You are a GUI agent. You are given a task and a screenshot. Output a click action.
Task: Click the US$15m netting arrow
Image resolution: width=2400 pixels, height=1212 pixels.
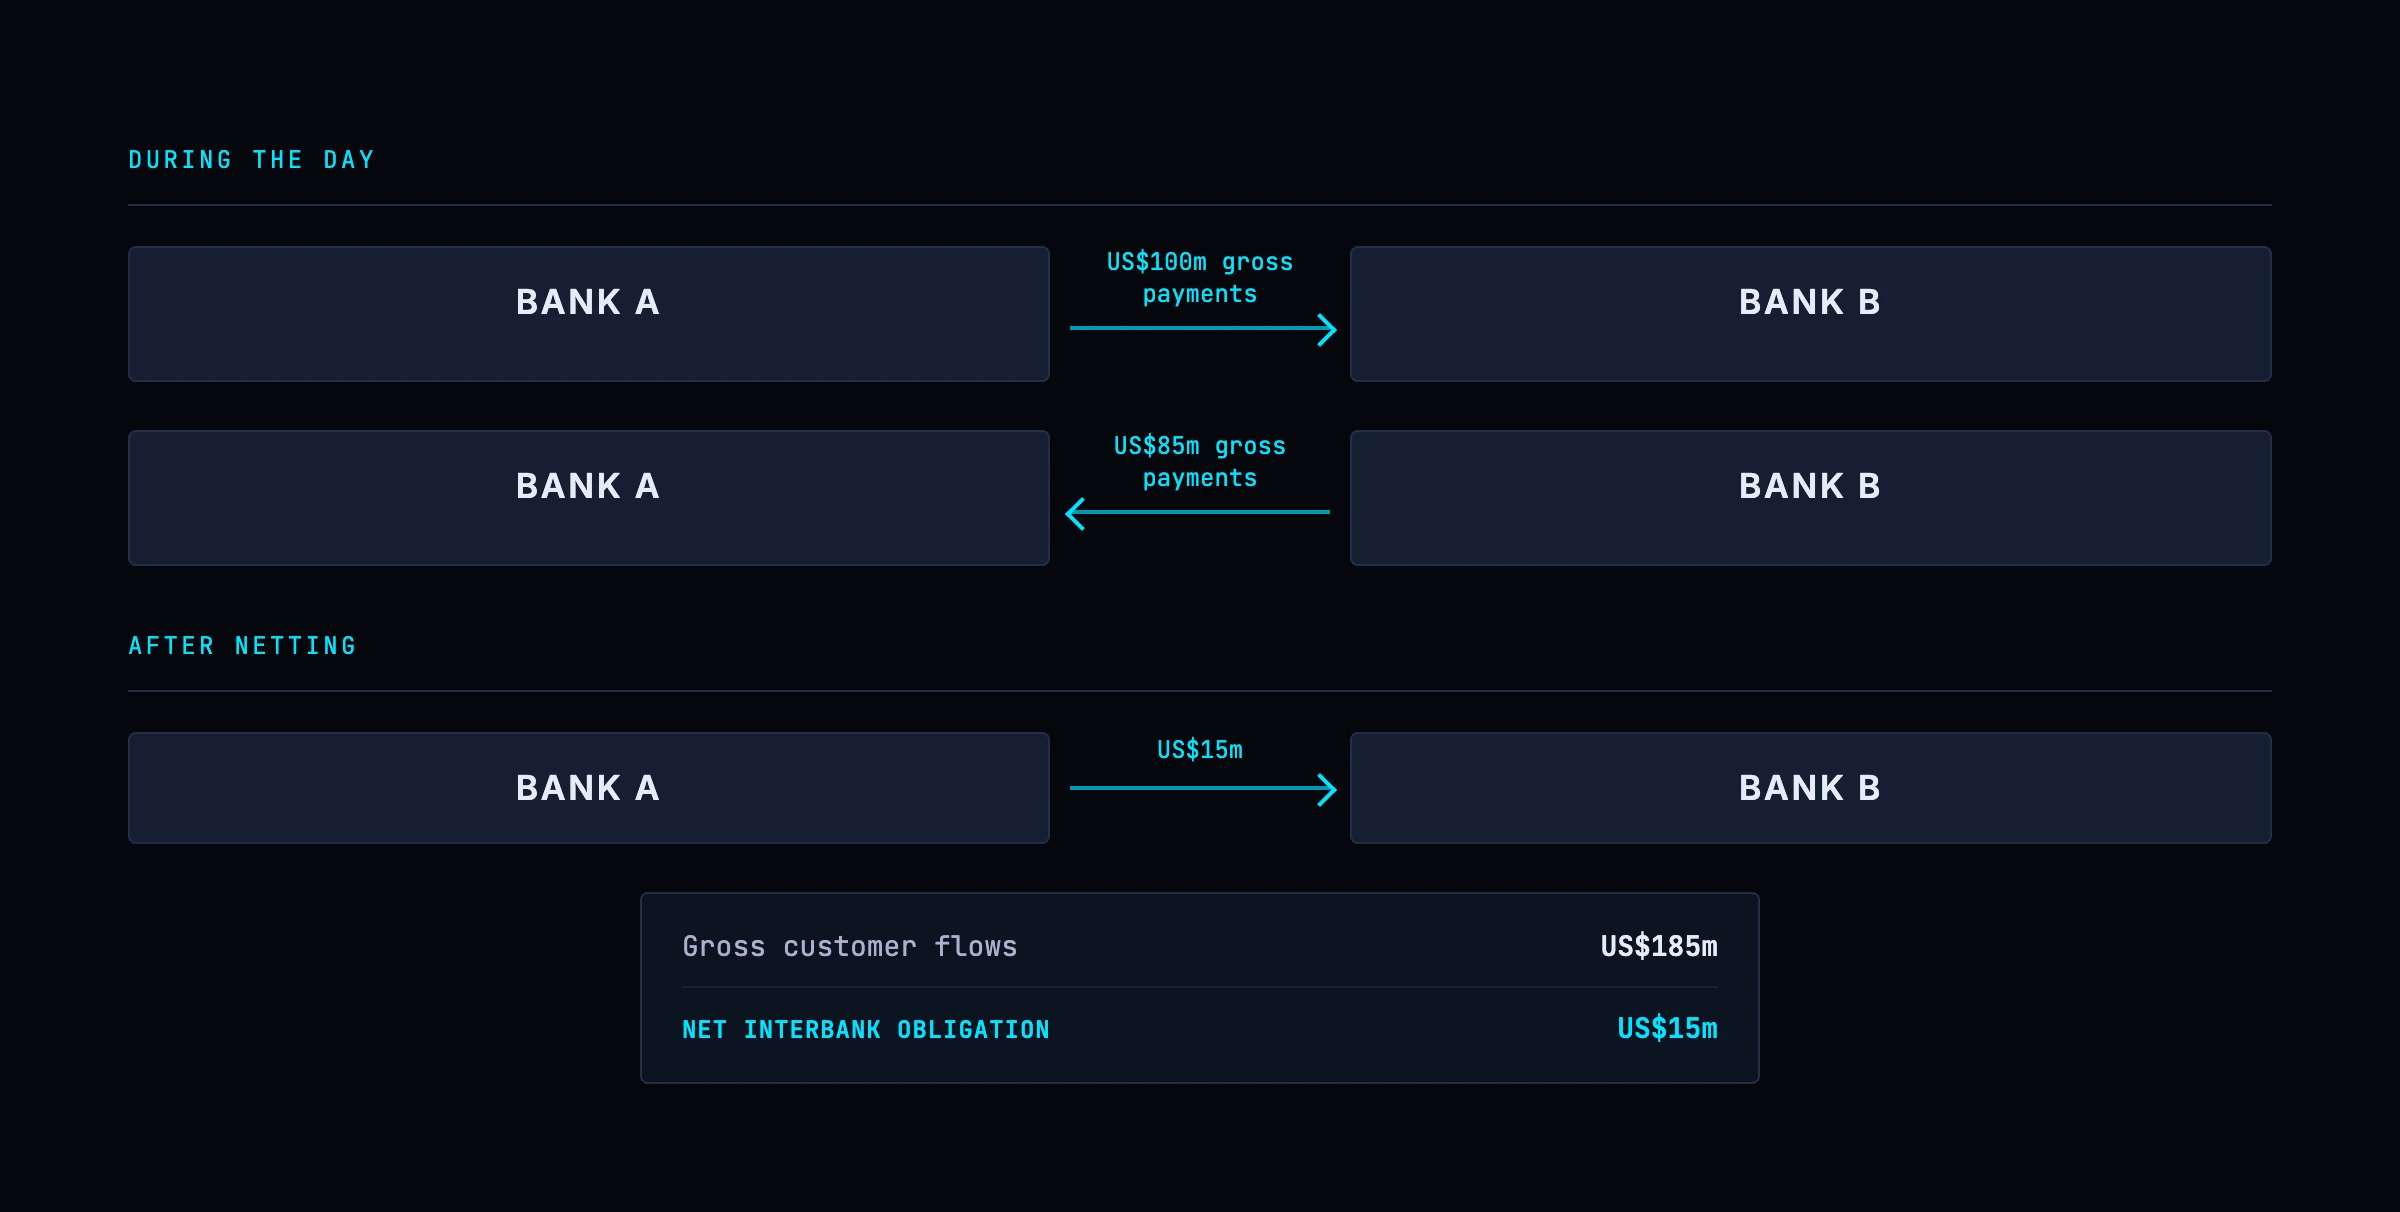[x=1203, y=789]
